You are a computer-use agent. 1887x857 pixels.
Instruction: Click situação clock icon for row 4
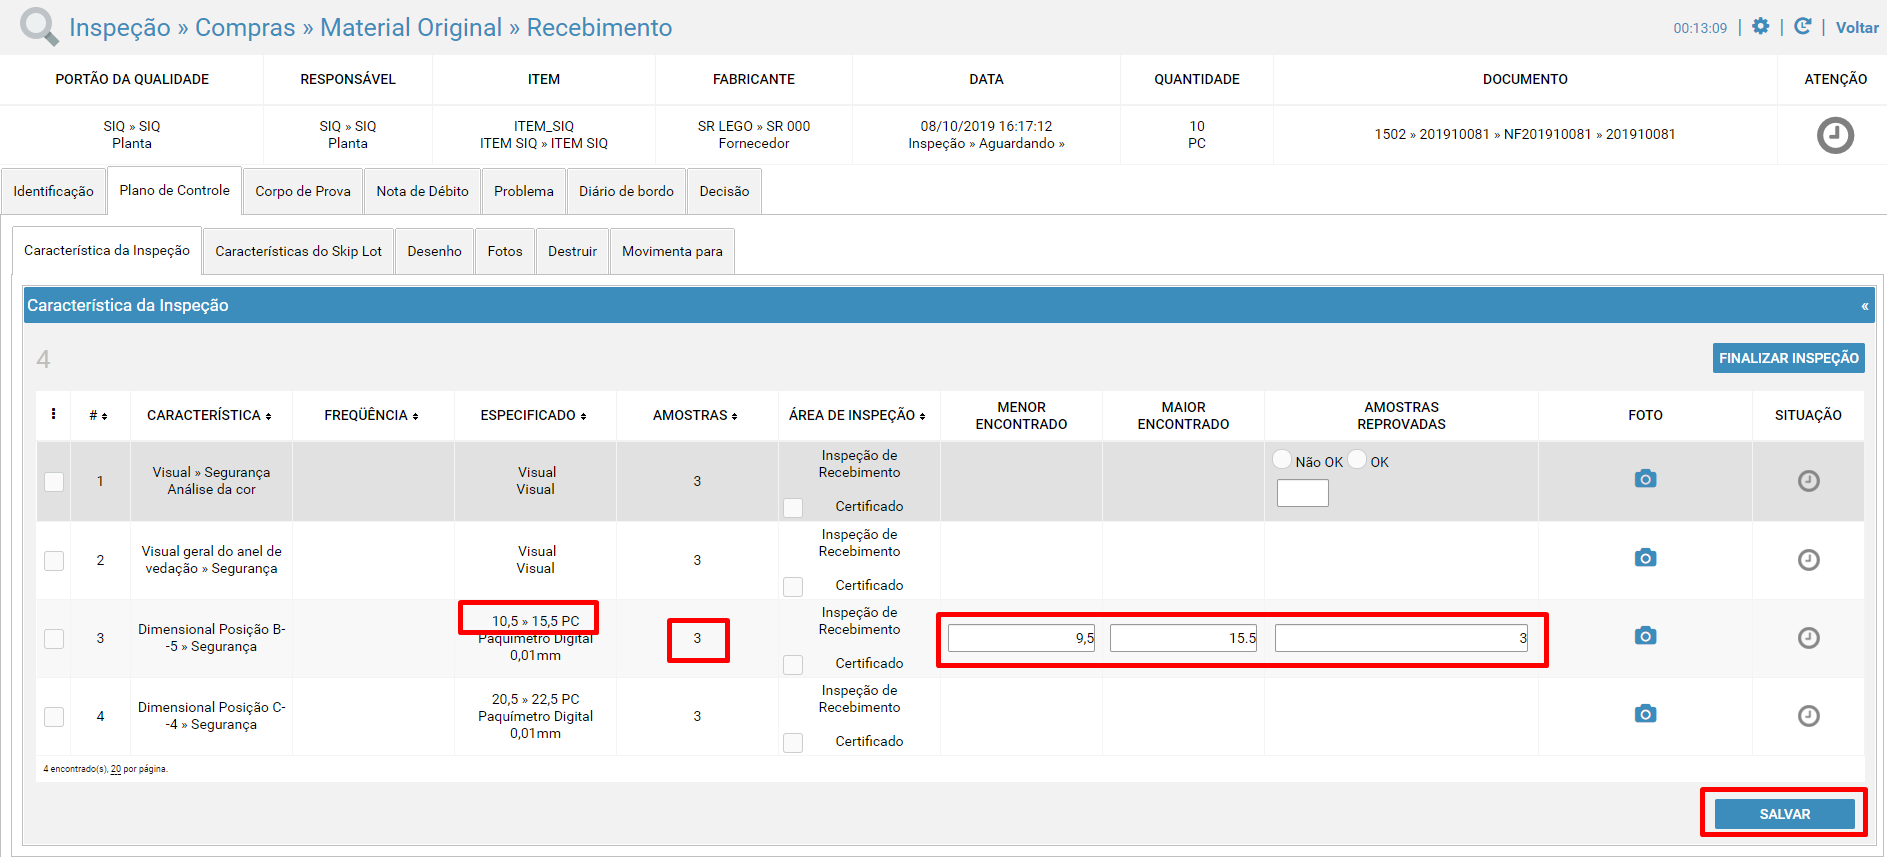click(1808, 716)
